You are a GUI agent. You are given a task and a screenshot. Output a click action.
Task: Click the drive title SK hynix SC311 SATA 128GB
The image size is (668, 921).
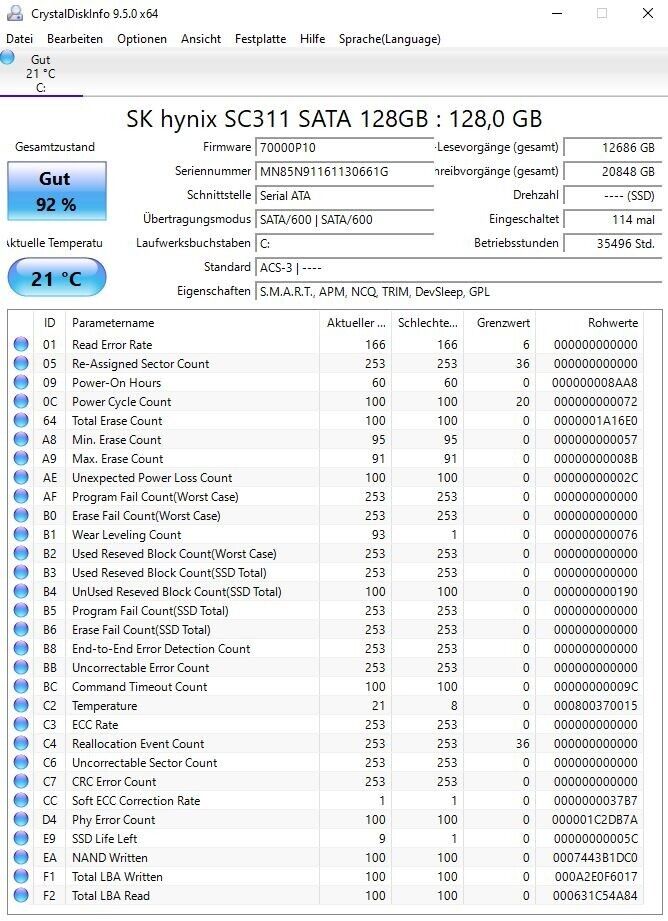334,119
